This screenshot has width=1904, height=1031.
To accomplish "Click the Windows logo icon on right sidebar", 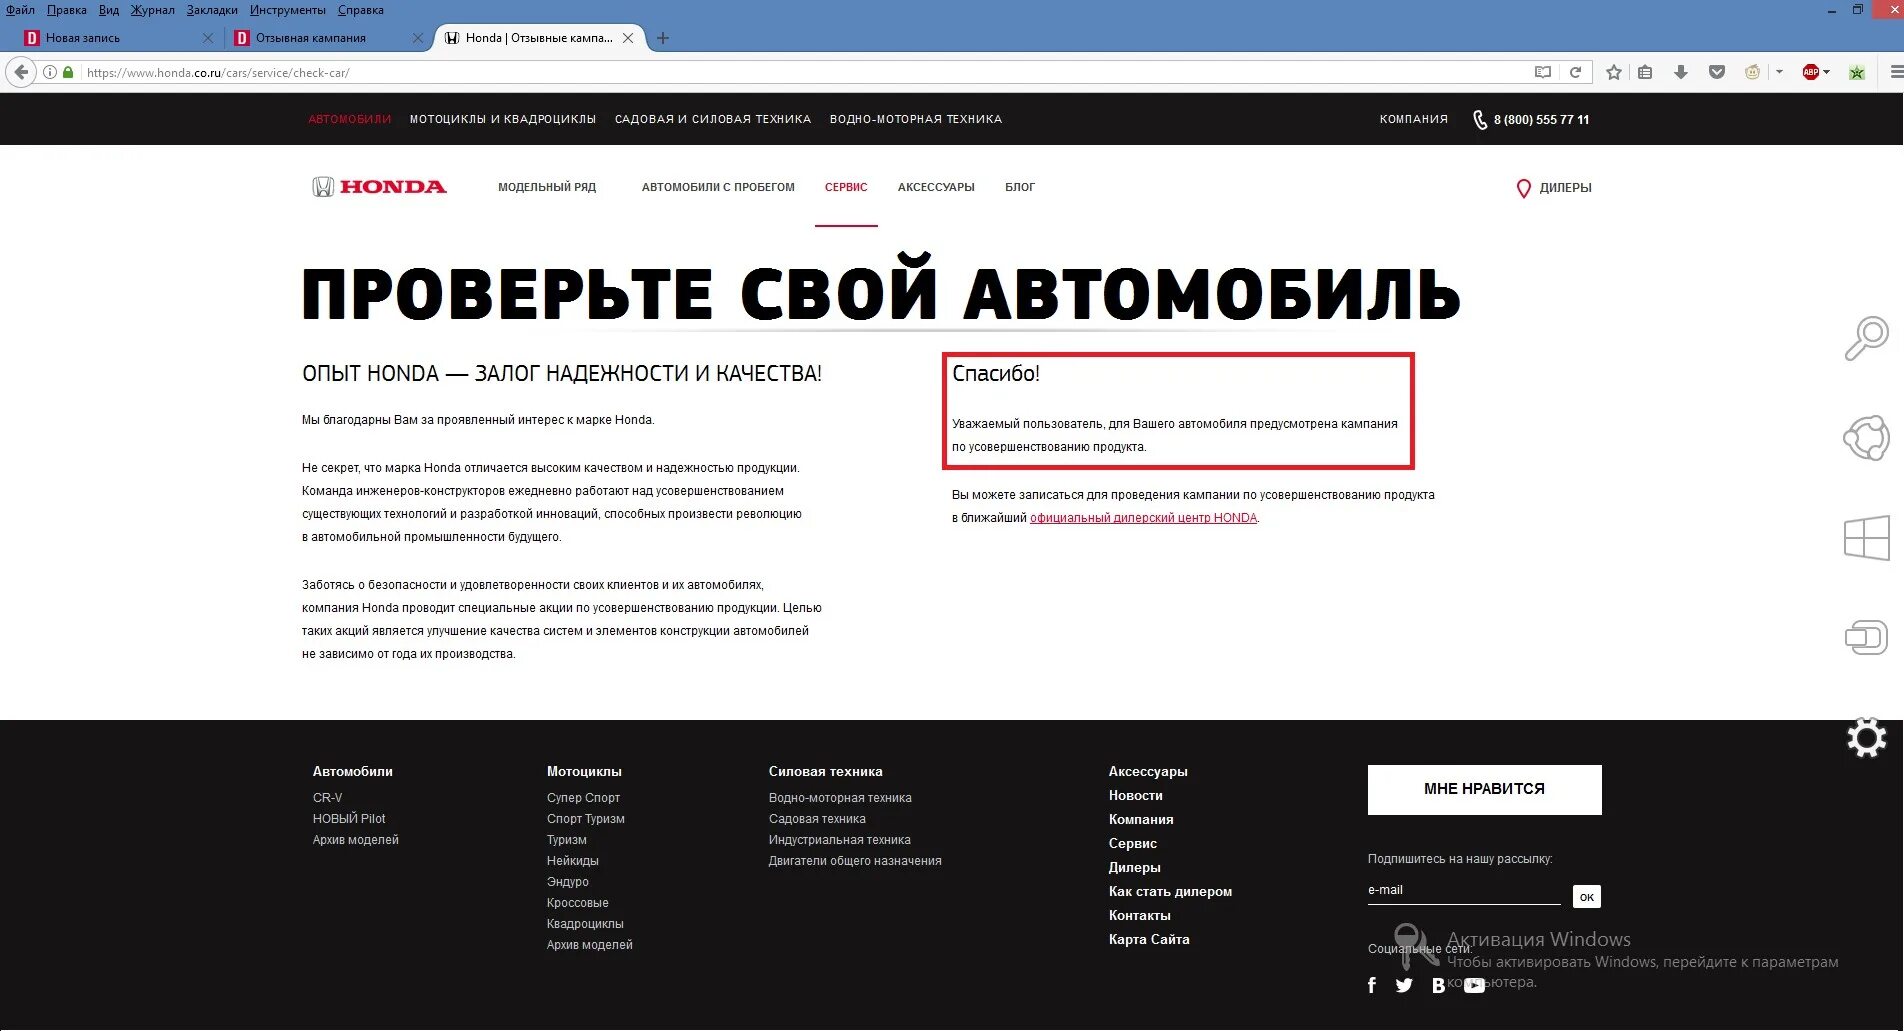I will pos(1866,538).
